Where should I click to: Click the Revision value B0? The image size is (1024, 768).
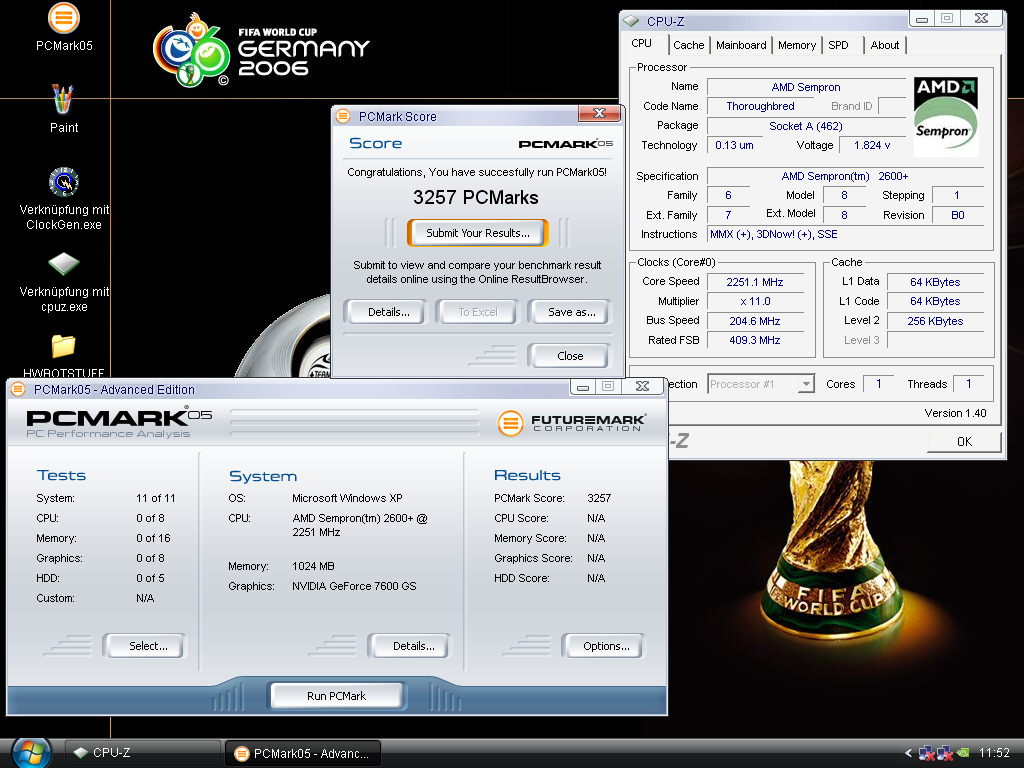click(957, 215)
